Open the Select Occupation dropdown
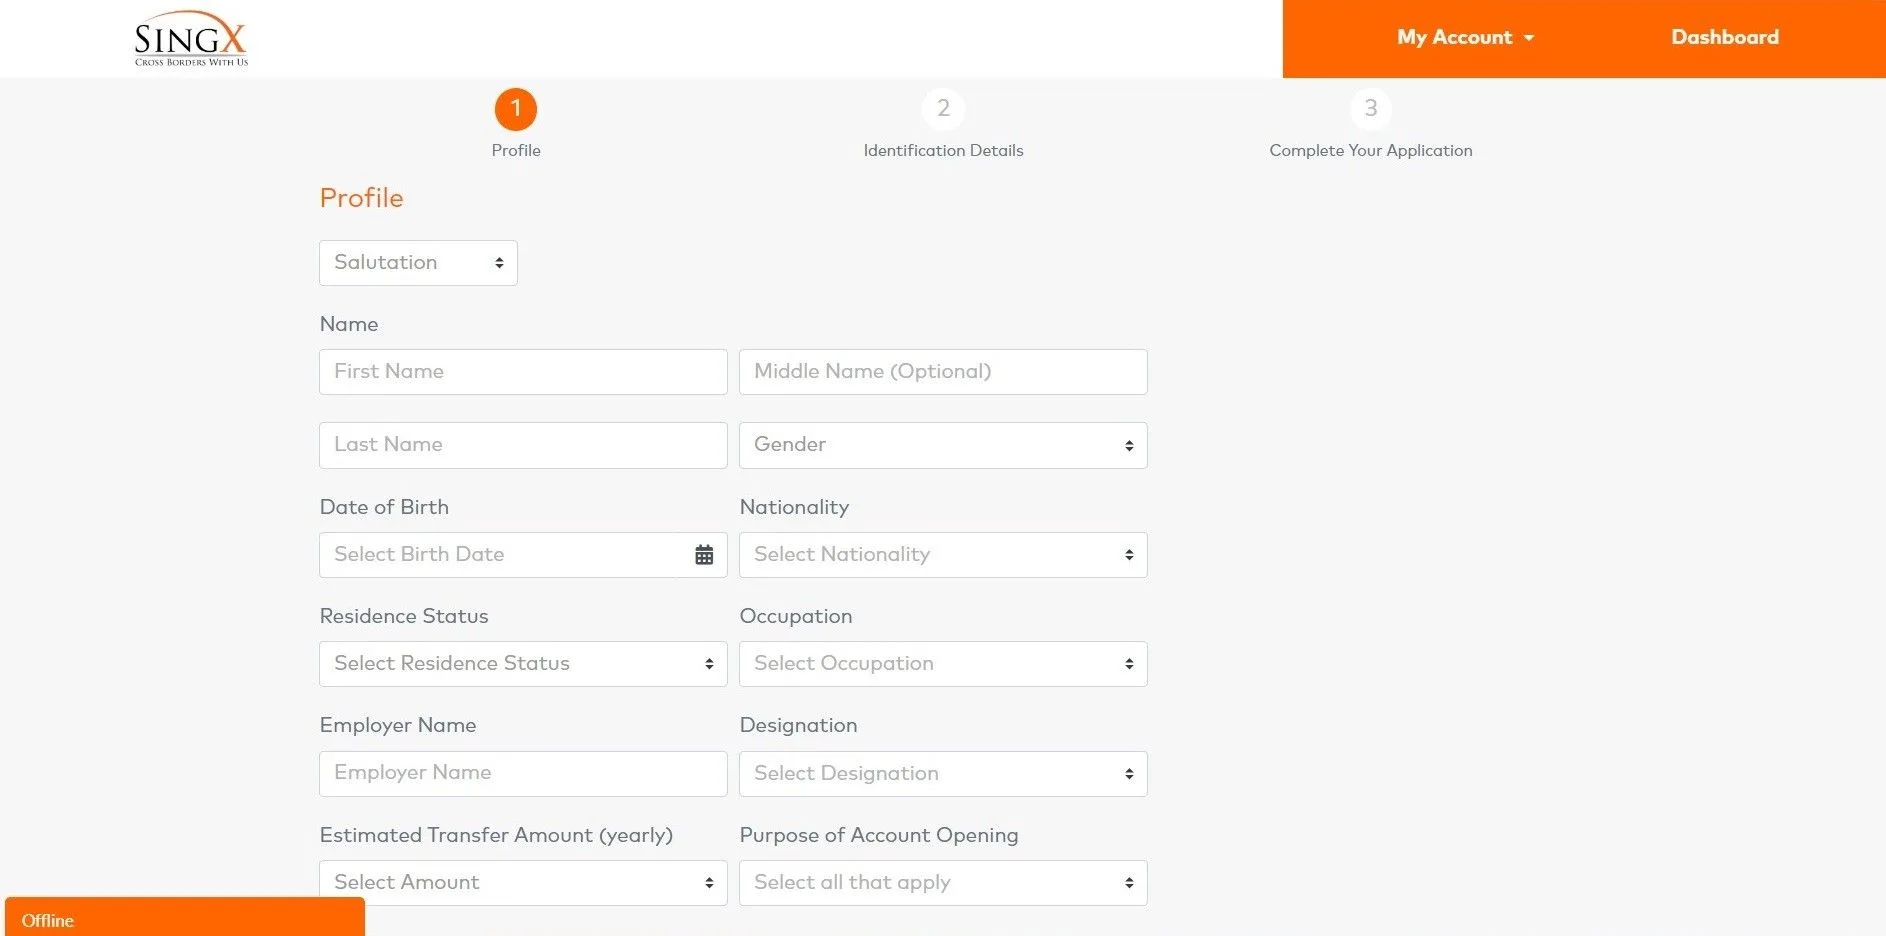 [942, 664]
